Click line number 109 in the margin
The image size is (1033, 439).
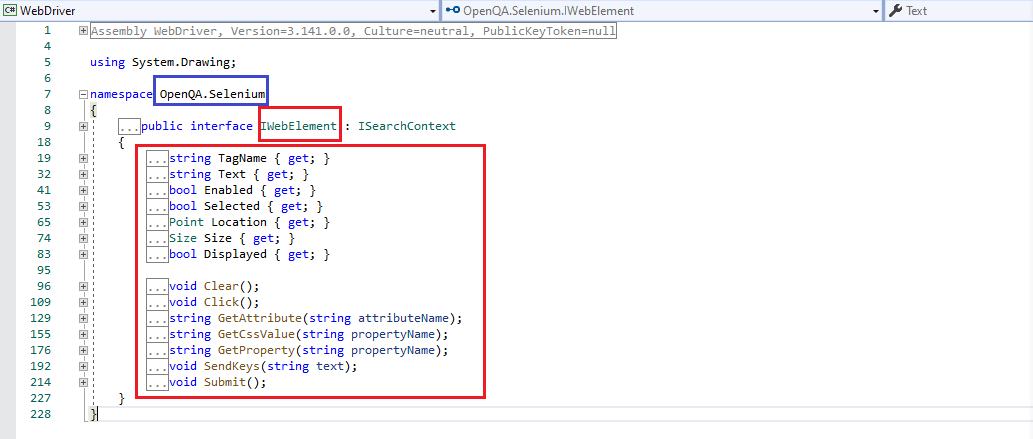40,302
